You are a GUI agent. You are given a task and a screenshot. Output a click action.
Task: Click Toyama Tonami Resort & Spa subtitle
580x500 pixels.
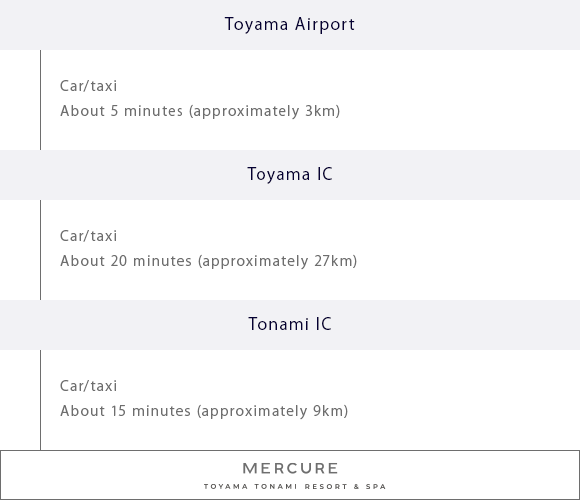[295, 486]
